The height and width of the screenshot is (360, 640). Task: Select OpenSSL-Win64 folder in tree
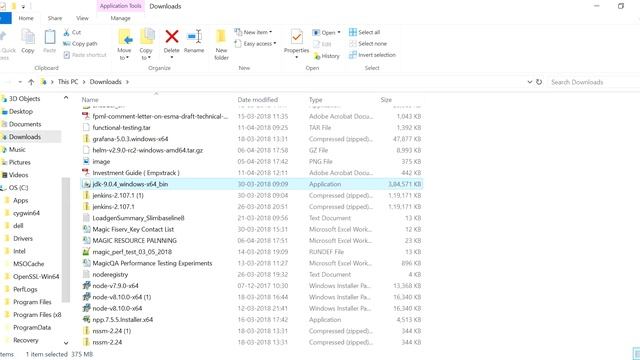tap(36, 276)
